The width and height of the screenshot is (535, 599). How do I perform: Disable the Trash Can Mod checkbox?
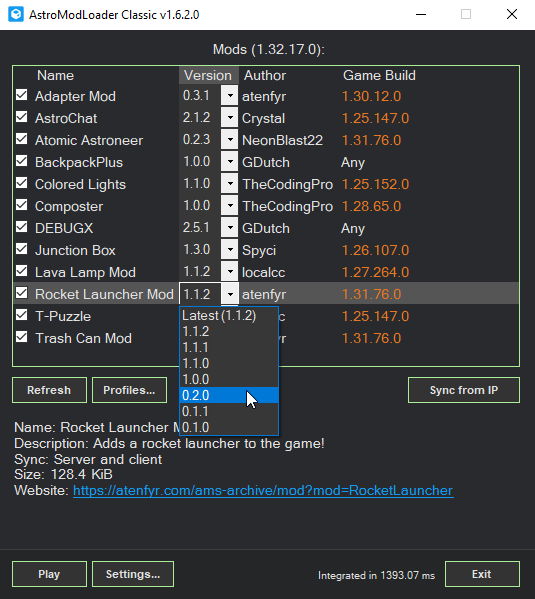click(22, 337)
